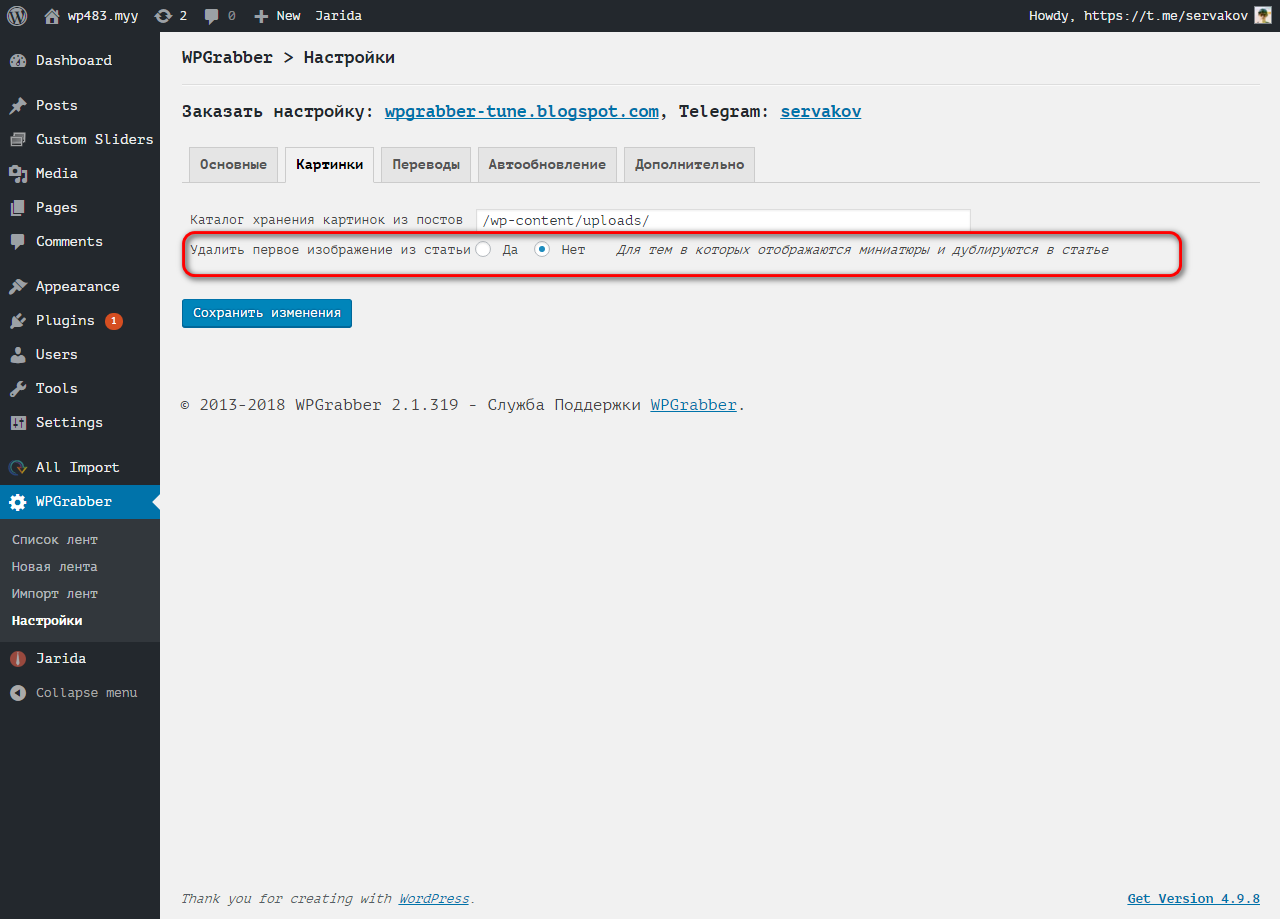Open the updates circular arrows icon

[x=163, y=16]
